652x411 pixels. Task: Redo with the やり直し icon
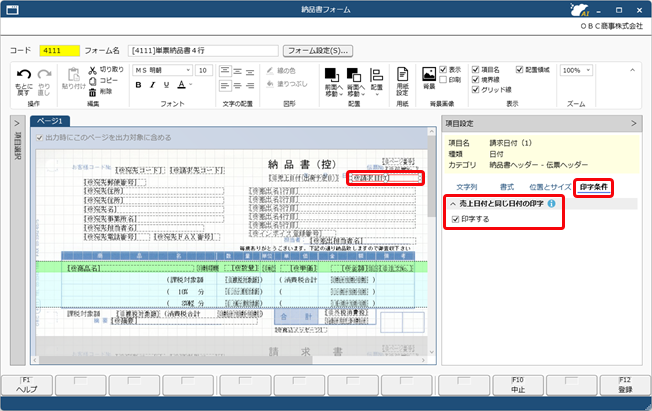tap(44, 82)
